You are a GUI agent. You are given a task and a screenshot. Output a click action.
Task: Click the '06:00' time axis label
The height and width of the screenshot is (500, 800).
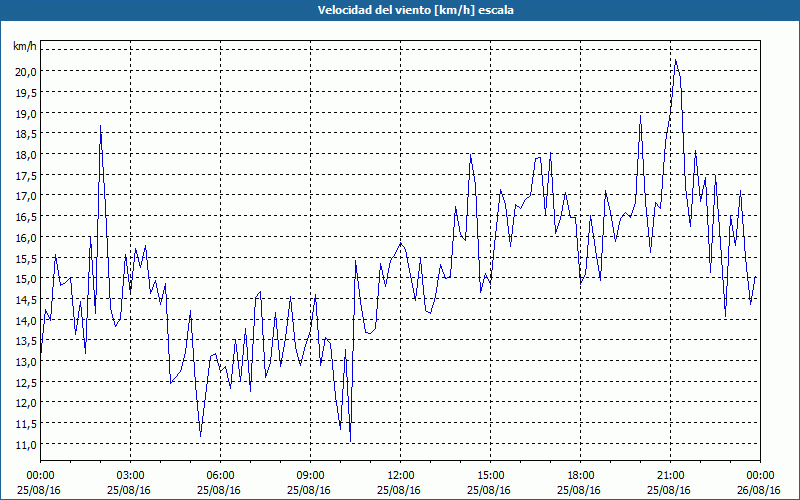tap(220, 476)
